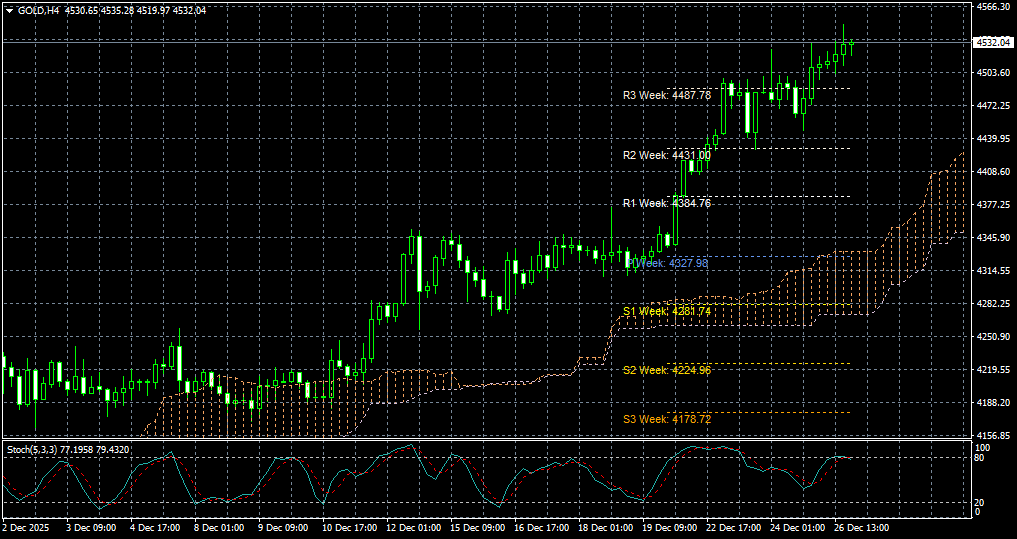The width and height of the screenshot is (1017, 539).
Task: Click the S3 Week: 4178.72 support label
Action: point(667,419)
